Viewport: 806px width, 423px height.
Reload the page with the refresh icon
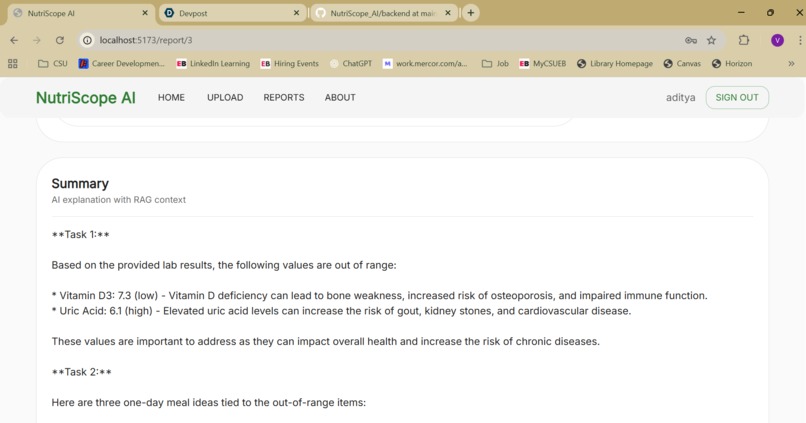pos(60,40)
